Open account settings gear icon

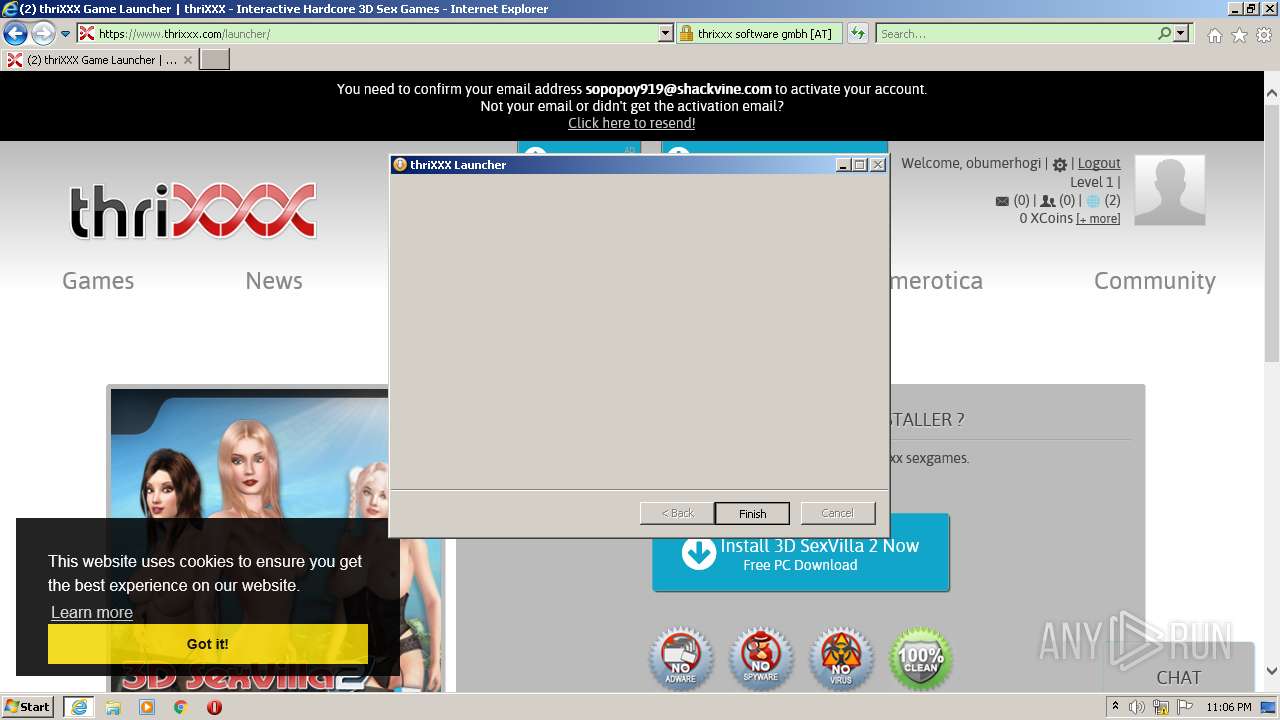[x=1060, y=165]
